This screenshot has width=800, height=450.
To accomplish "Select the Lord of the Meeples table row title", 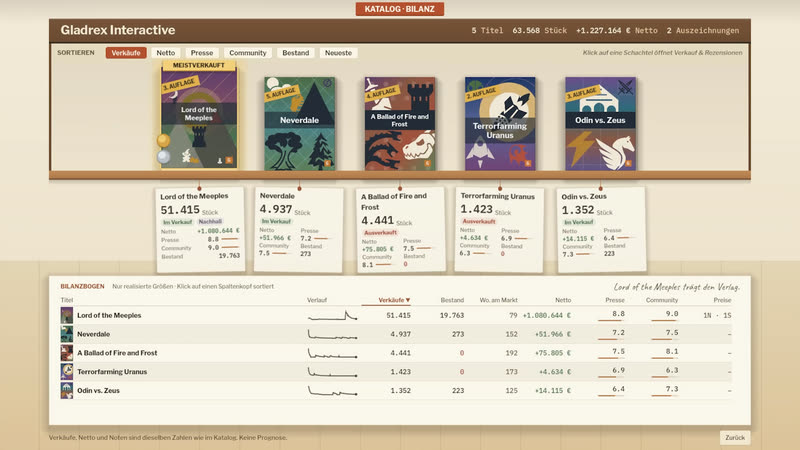I will point(109,315).
